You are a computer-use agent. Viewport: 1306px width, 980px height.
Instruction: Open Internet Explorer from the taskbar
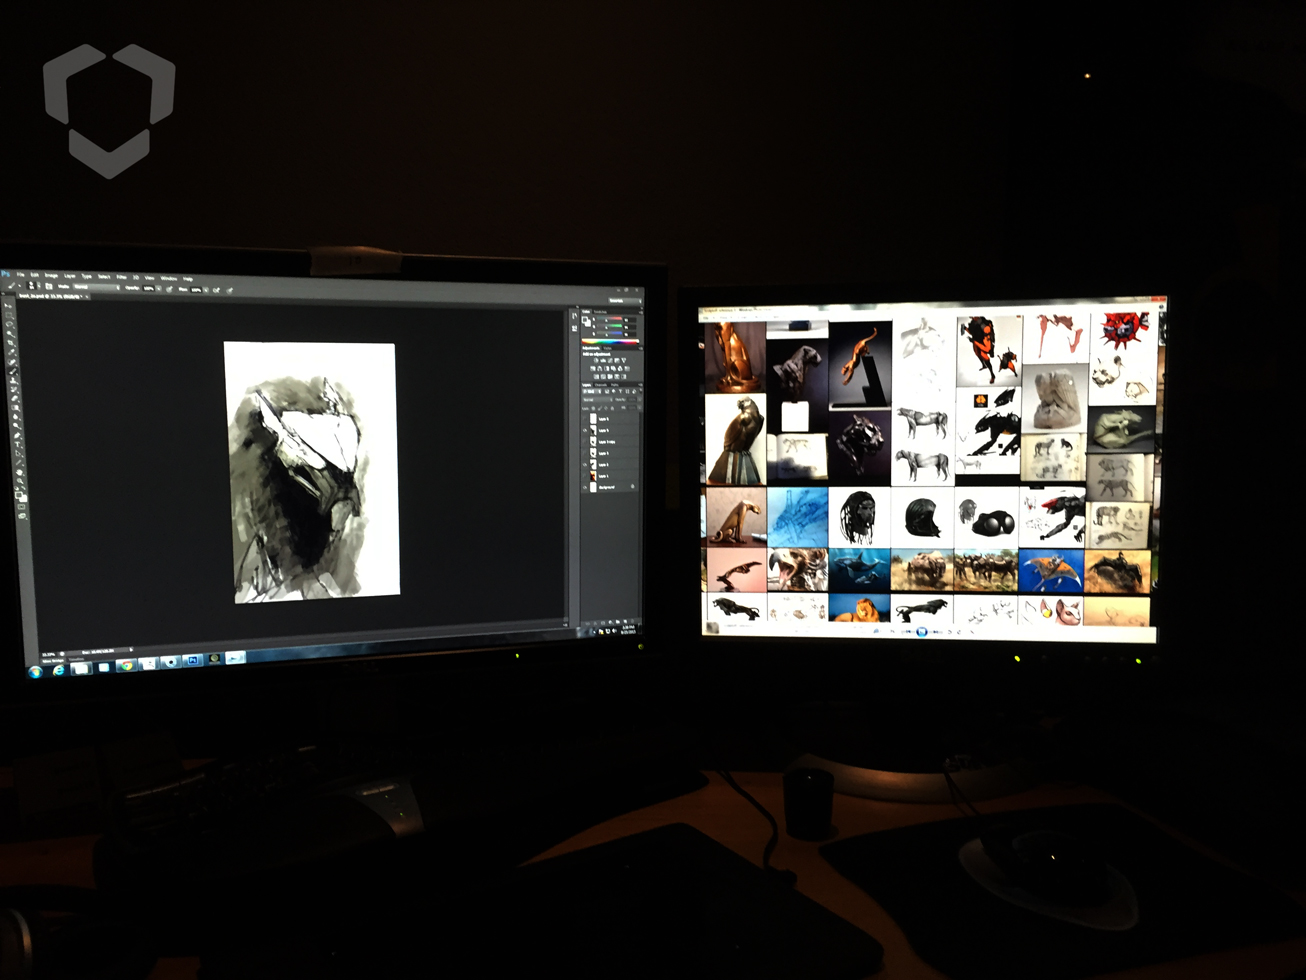click(x=59, y=670)
